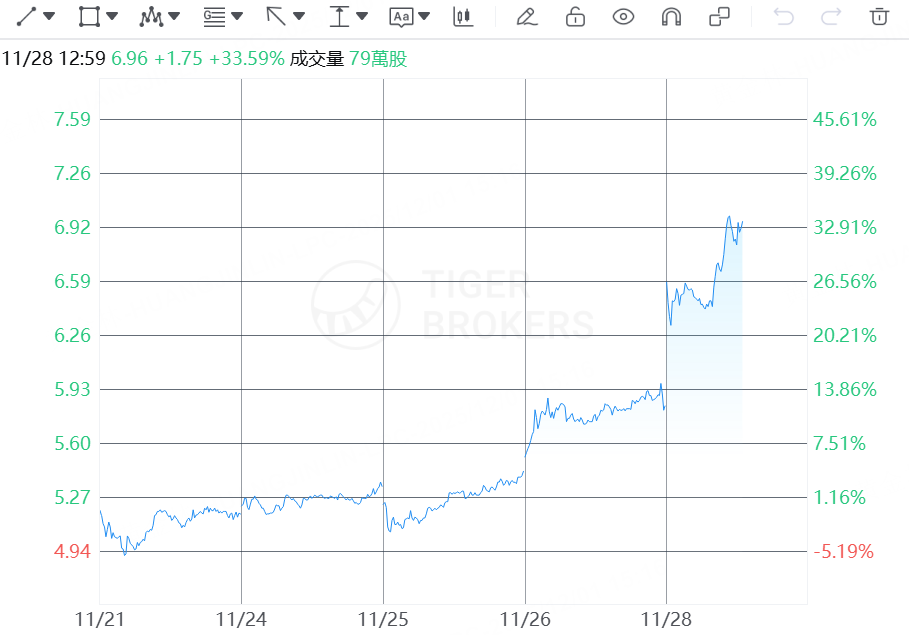909x635 pixels.
Task: Pick the arrow drawing tool
Action: coord(276,16)
